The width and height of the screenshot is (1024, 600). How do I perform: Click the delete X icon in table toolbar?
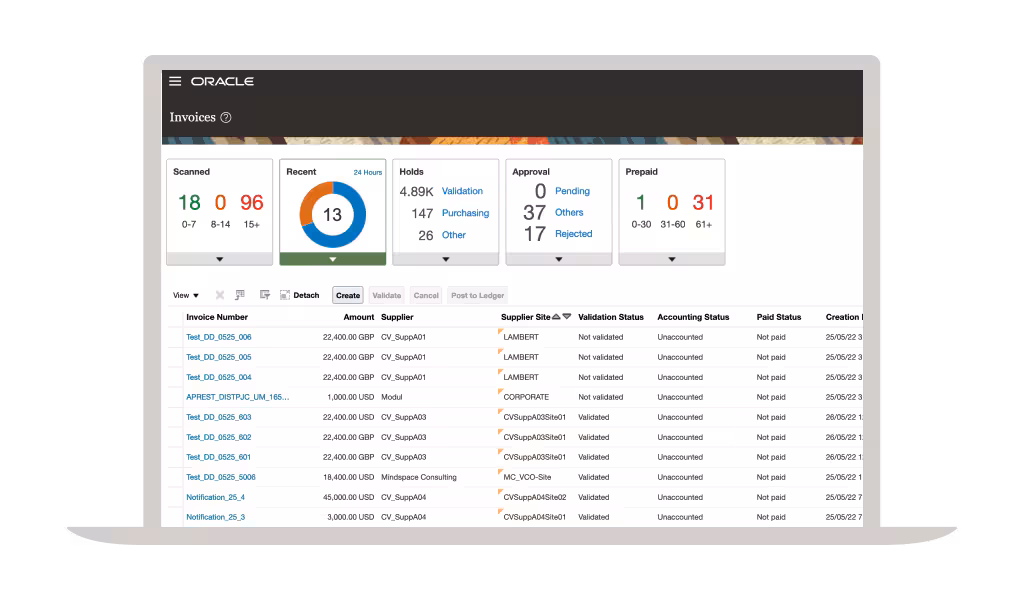click(220, 295)
